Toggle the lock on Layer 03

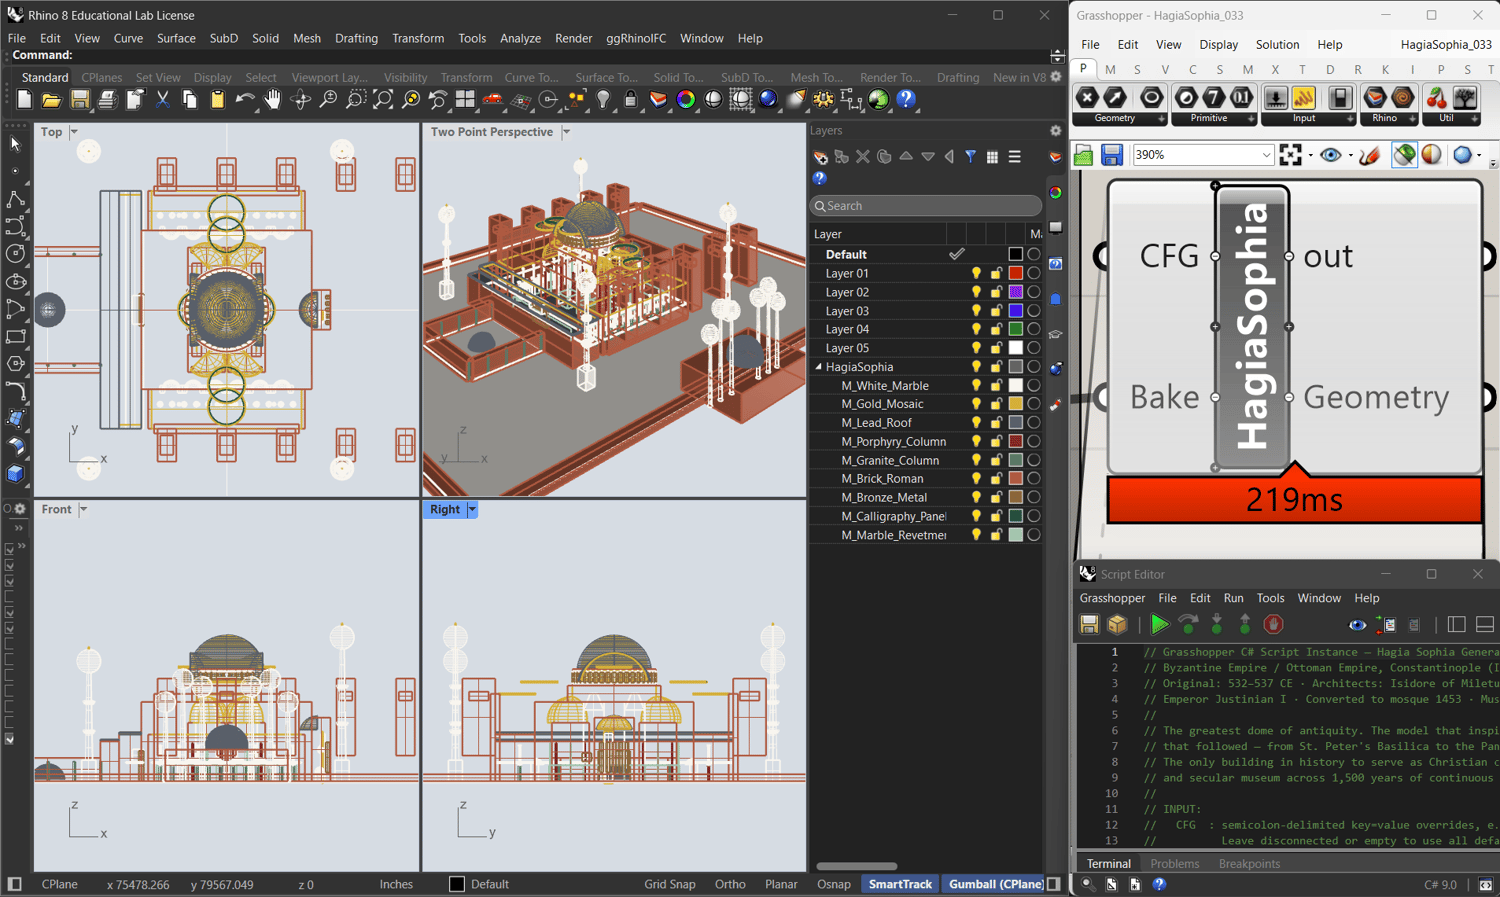pyautogui.click(x=996, y=311)
